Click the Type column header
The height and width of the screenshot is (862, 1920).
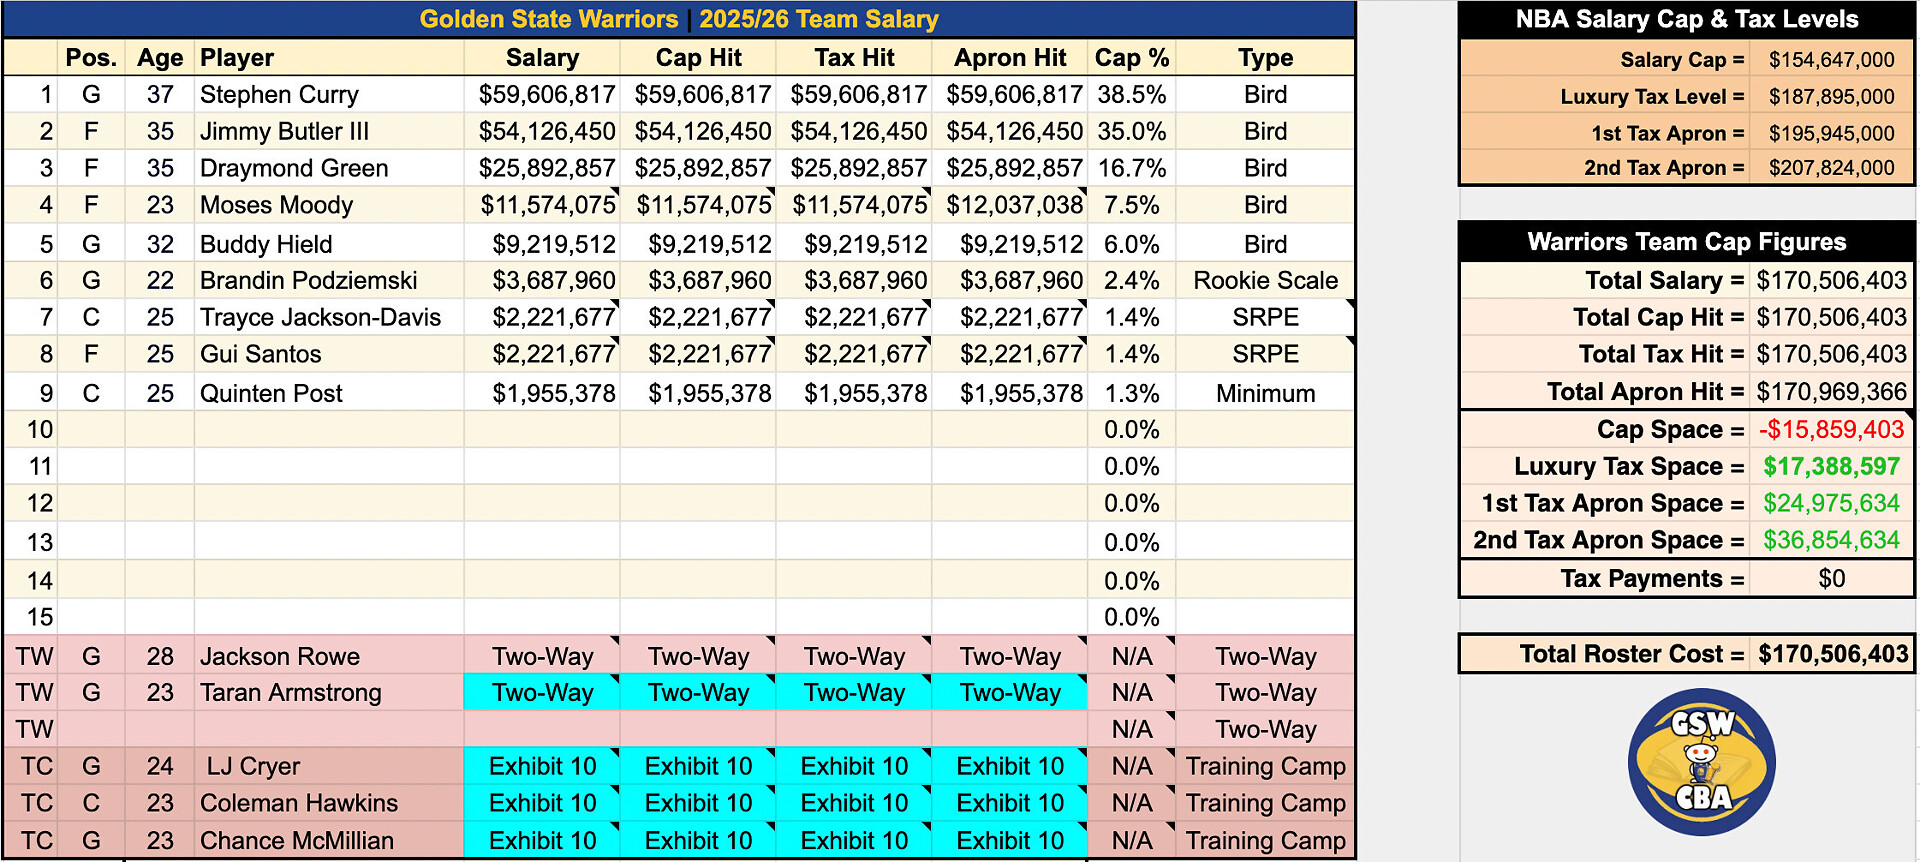(x=1265, y=58)
